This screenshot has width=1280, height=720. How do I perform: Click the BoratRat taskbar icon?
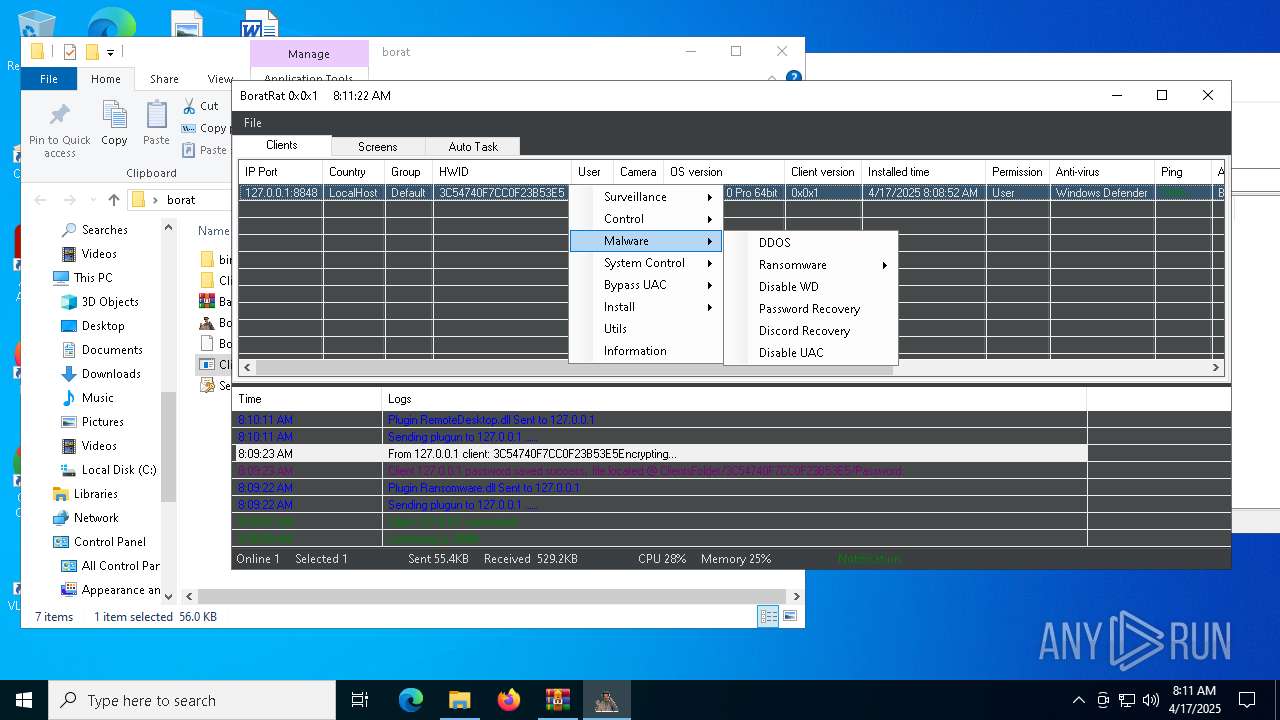[x=606, y=700]
